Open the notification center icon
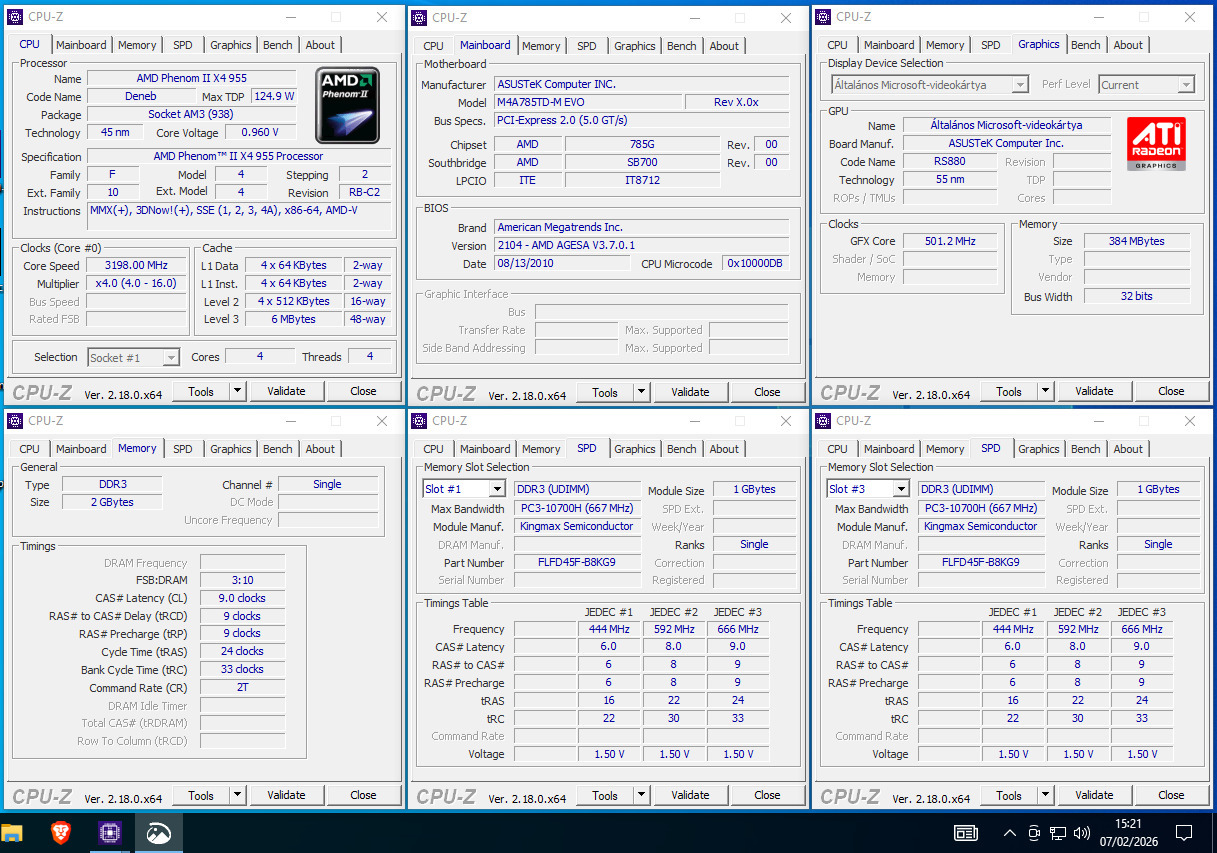The width and height of the screenshot is (1217, 853). pyautogui.click(x=1184, y=832)
